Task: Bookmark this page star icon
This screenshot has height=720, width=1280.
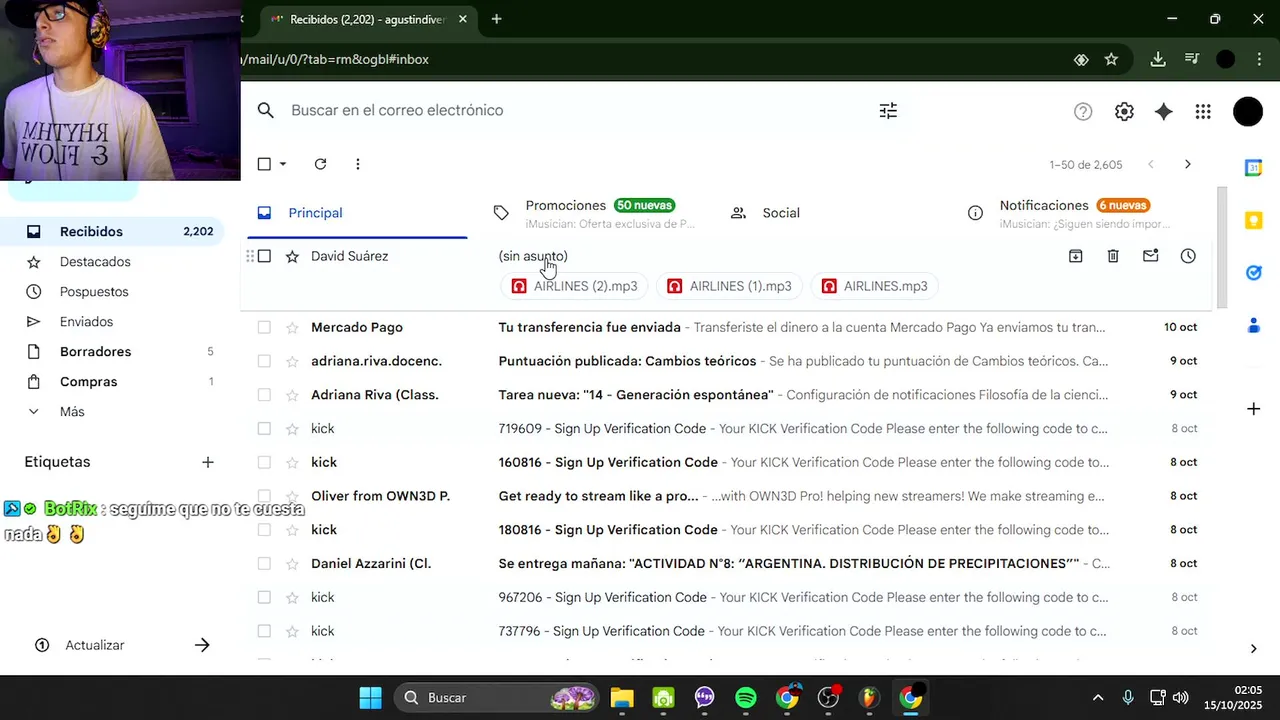Action: (x=1111, y=59)
